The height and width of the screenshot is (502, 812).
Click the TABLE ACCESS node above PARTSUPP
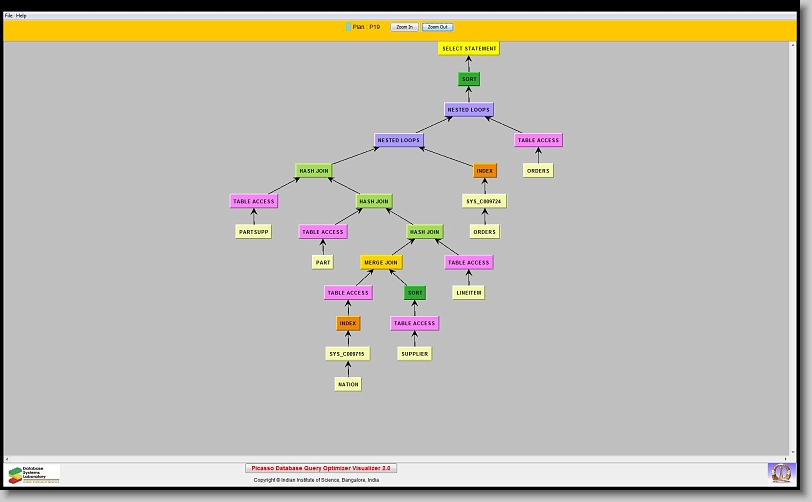click(253, 201)
